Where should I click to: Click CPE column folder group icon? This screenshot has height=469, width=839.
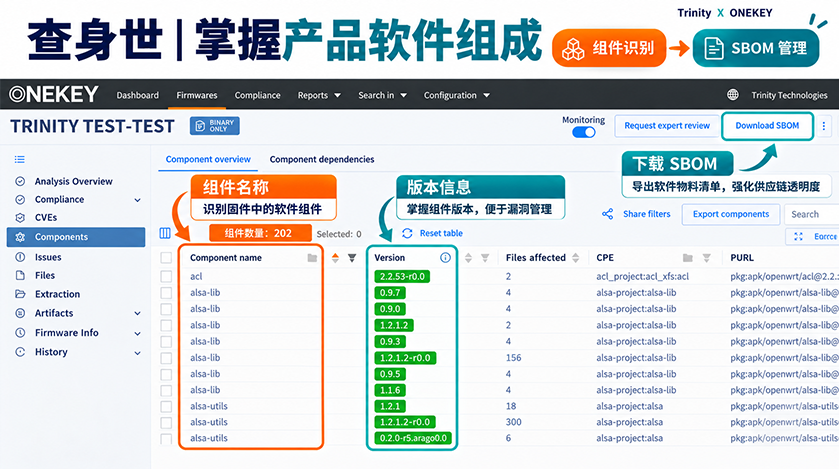[688, 258]
